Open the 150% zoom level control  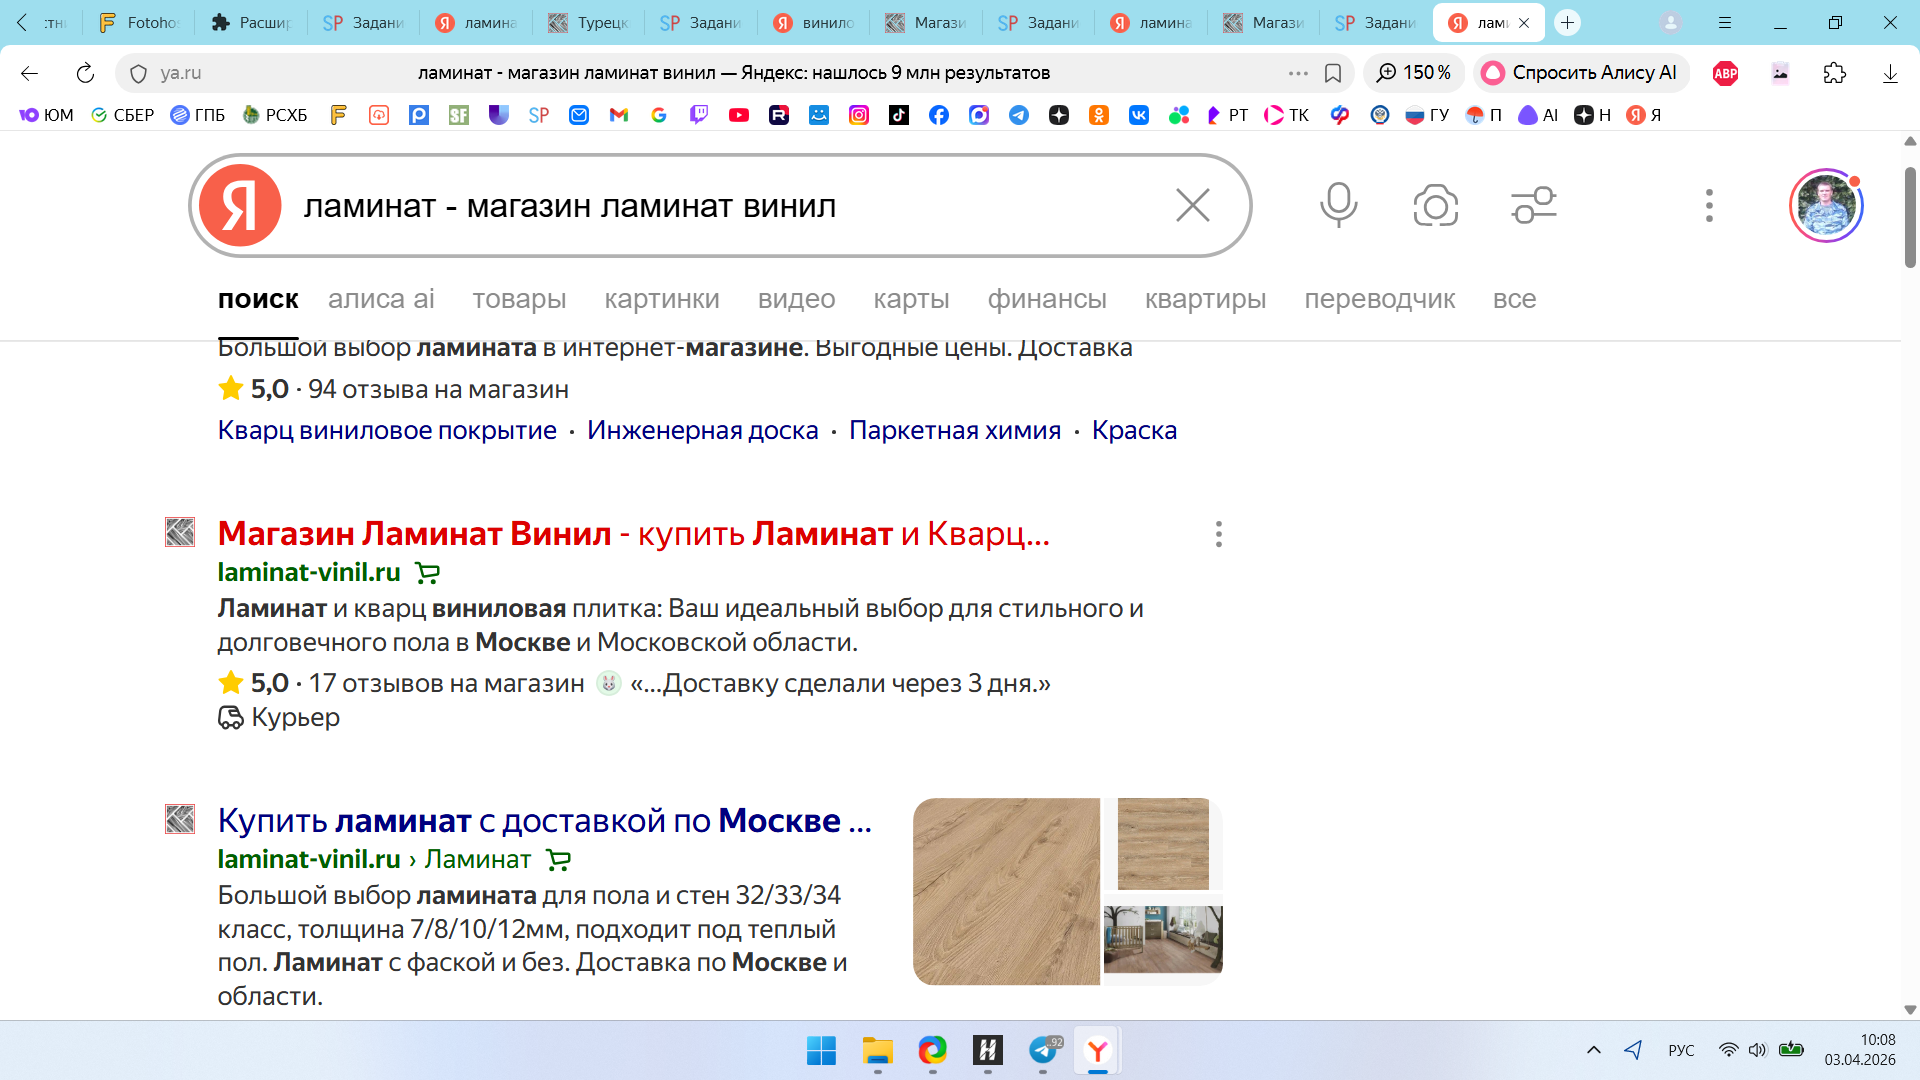pos(1414,73)
